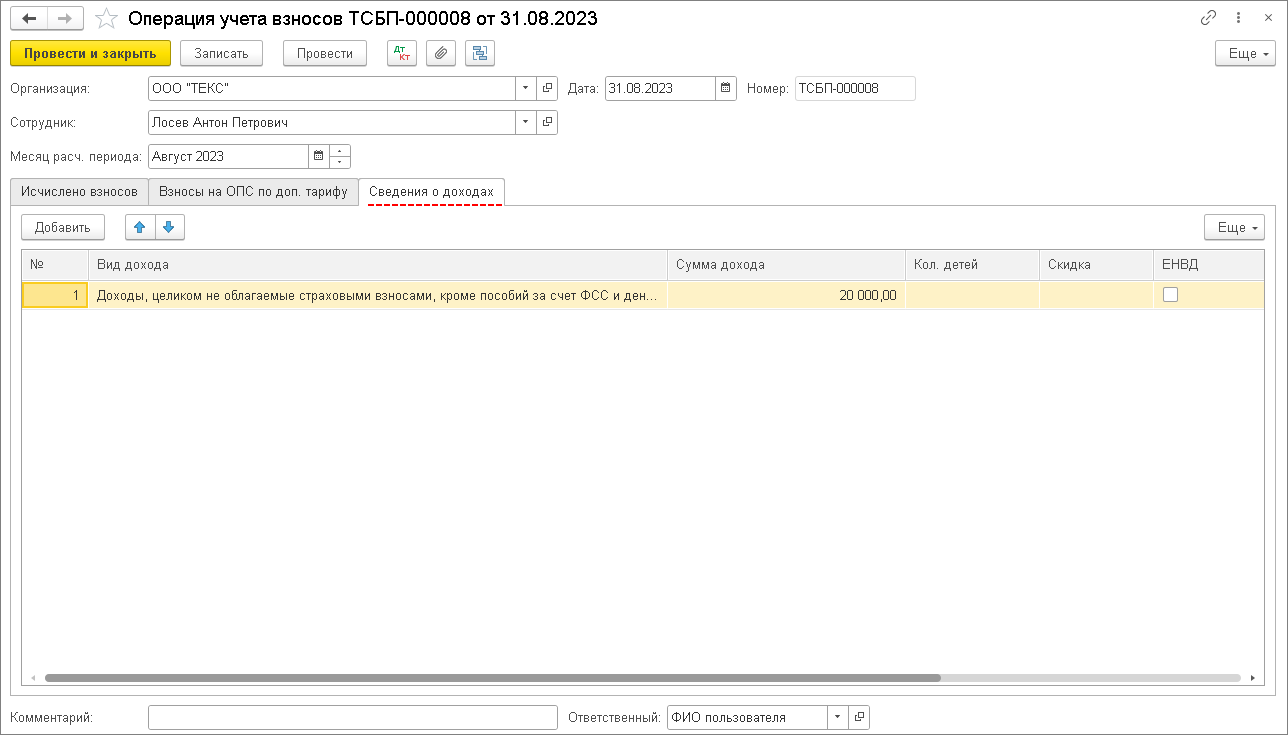This screenshot has height=735, width=1288.
Task: Click the Комментарий input field
Action: [x=352, y=717]
